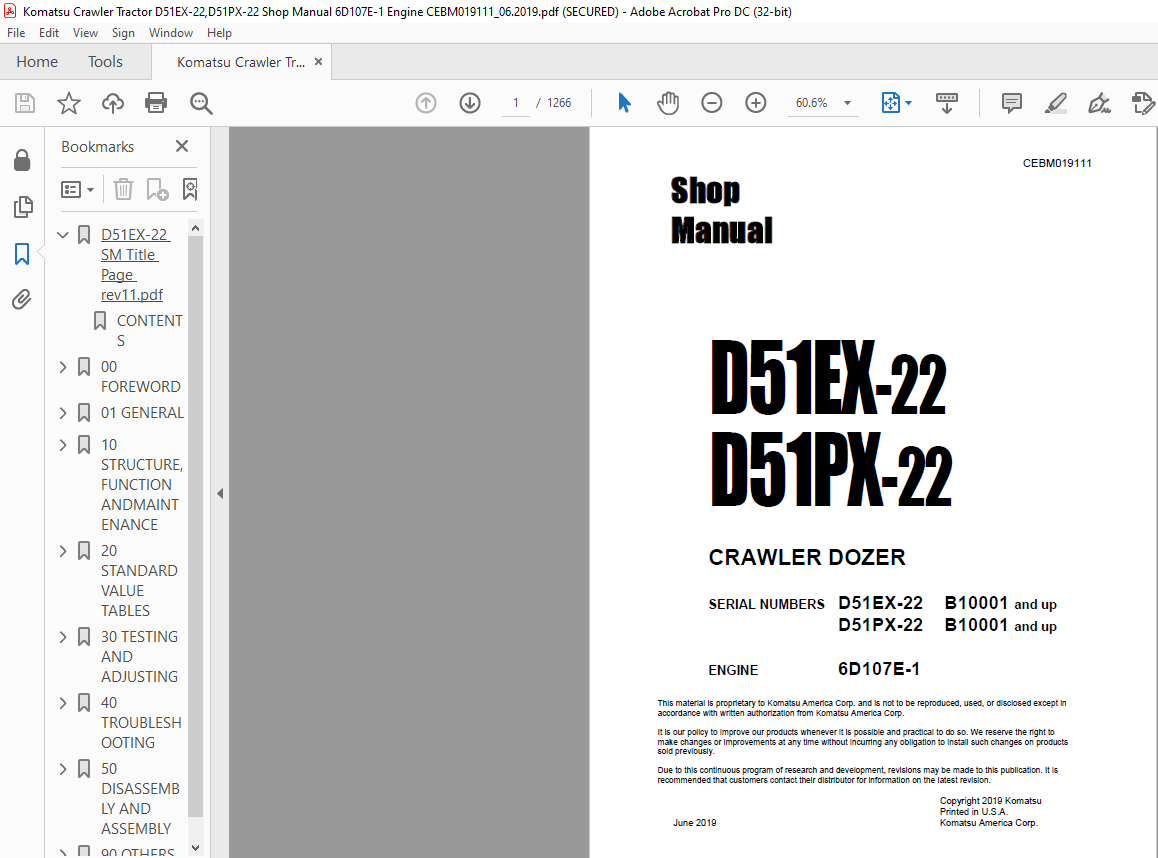This screenshot has width=1158, height=858.
Task: Jump to 01 GENERAL bookmark
Action: pyautogui.click(x=143, y=413)
